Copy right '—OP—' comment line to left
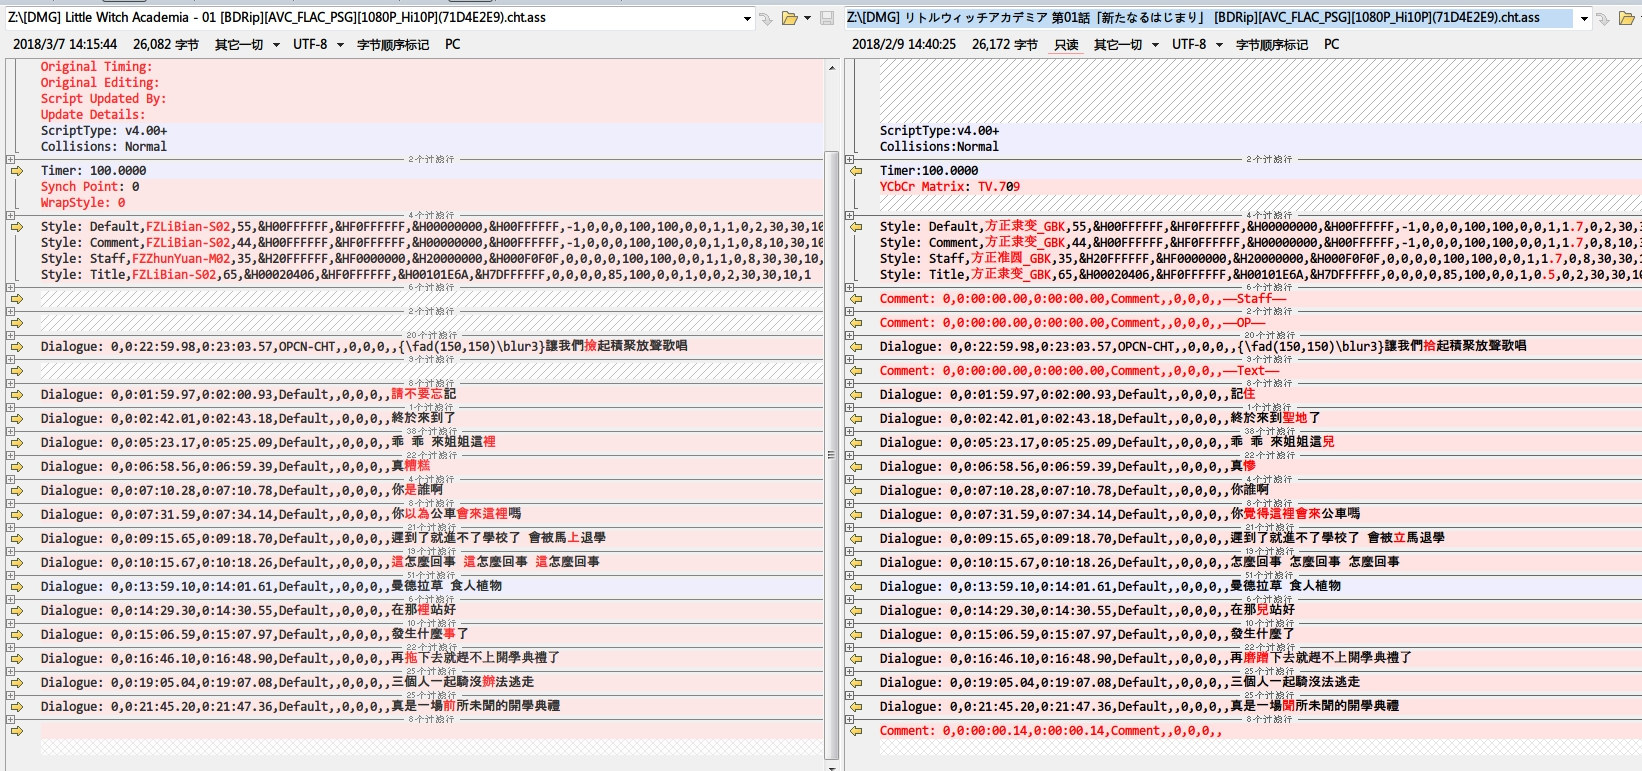Image resolution: width=1642 pixels, height=771 pixels. click(856, 323)
